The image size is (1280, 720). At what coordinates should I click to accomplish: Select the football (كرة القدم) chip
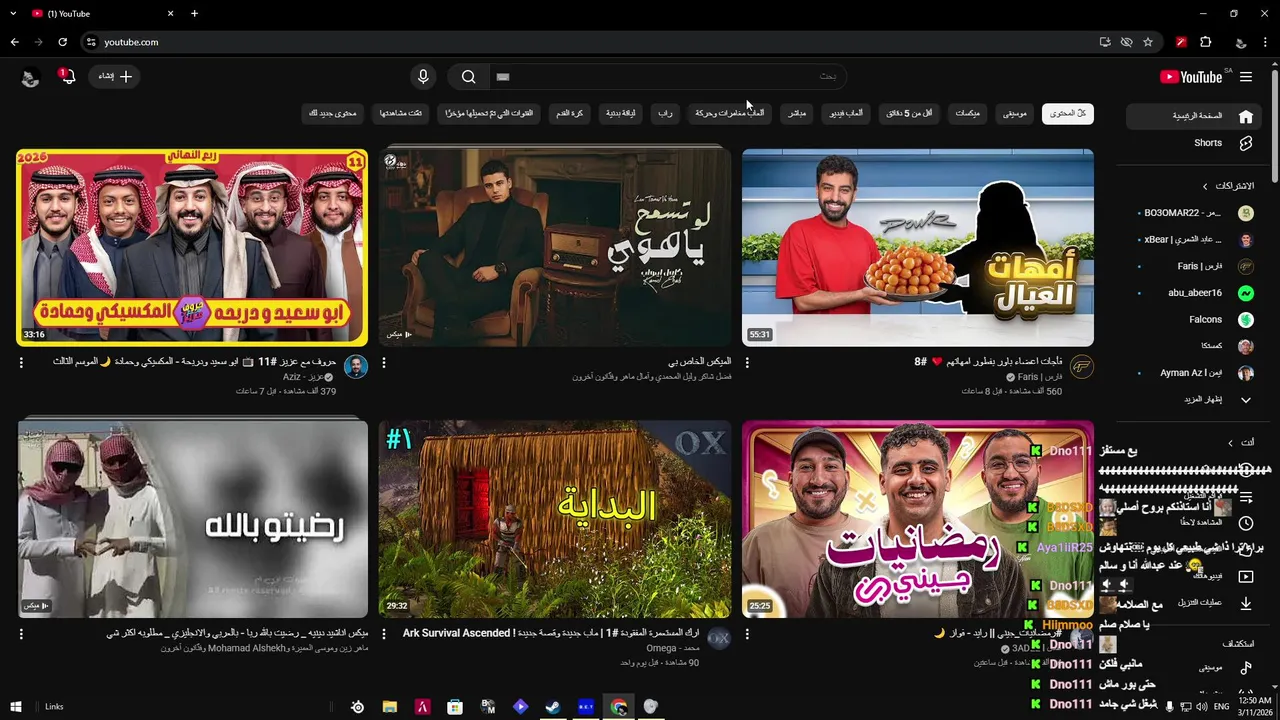[570, 113]
